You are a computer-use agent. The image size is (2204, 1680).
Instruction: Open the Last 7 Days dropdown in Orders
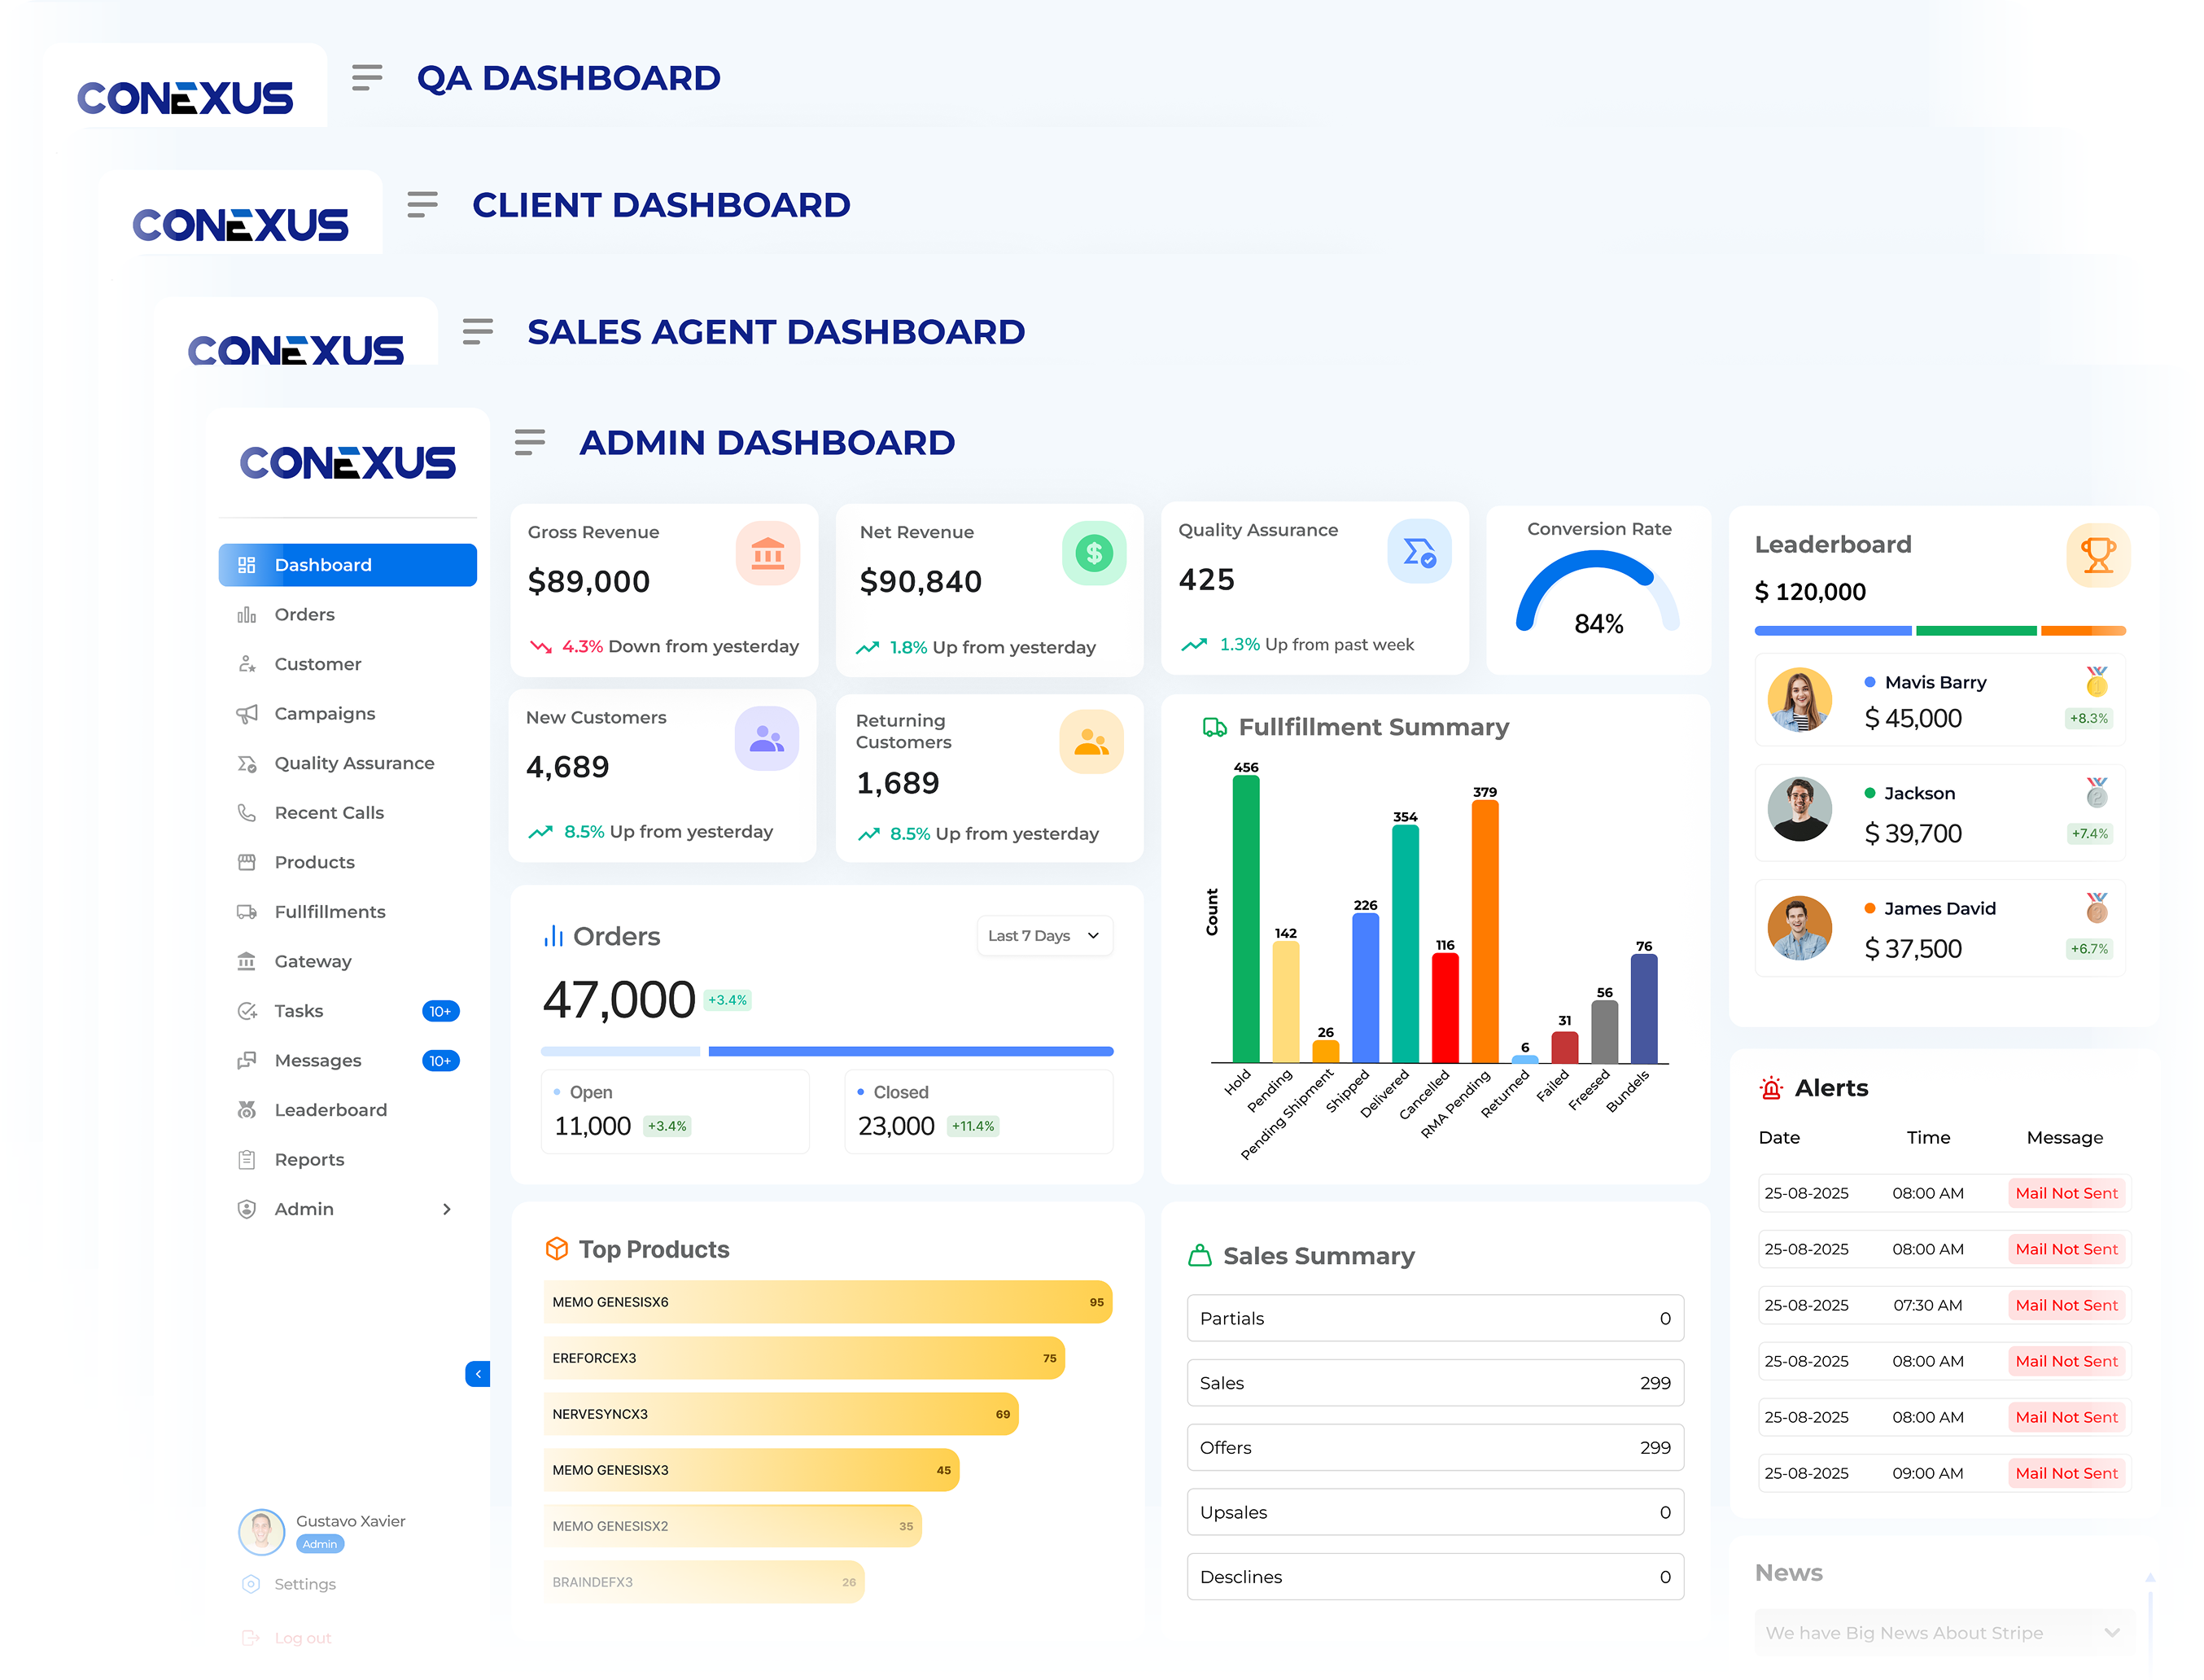pyautogui.click(x=1044, y=935)
